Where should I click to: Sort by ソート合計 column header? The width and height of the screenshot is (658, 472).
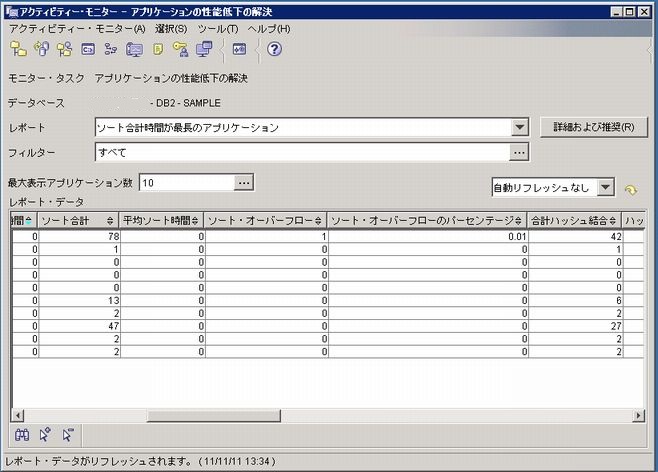(78, 220)
